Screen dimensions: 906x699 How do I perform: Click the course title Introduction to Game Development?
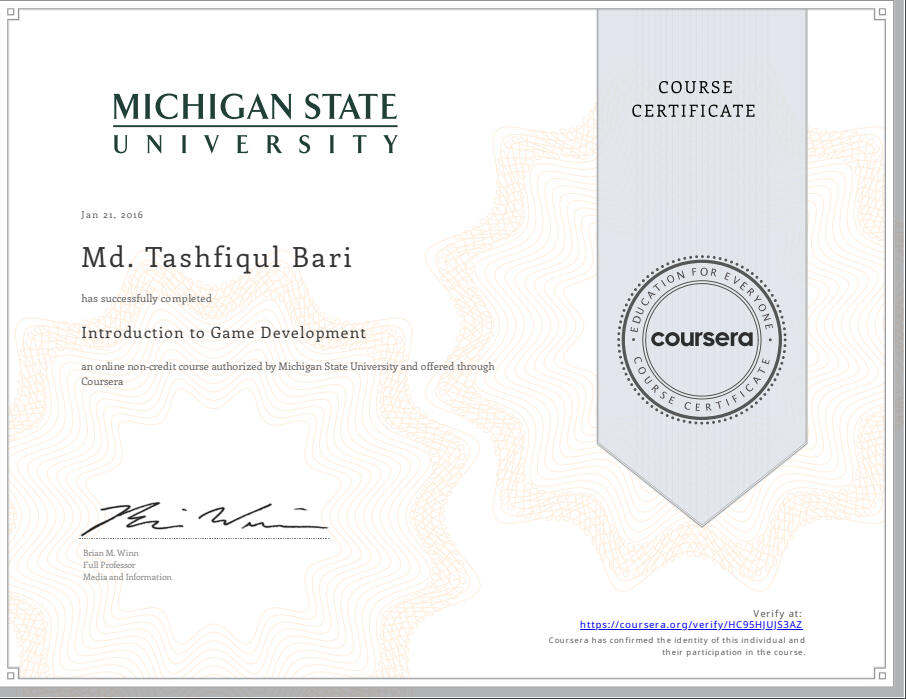coord(223,333)
